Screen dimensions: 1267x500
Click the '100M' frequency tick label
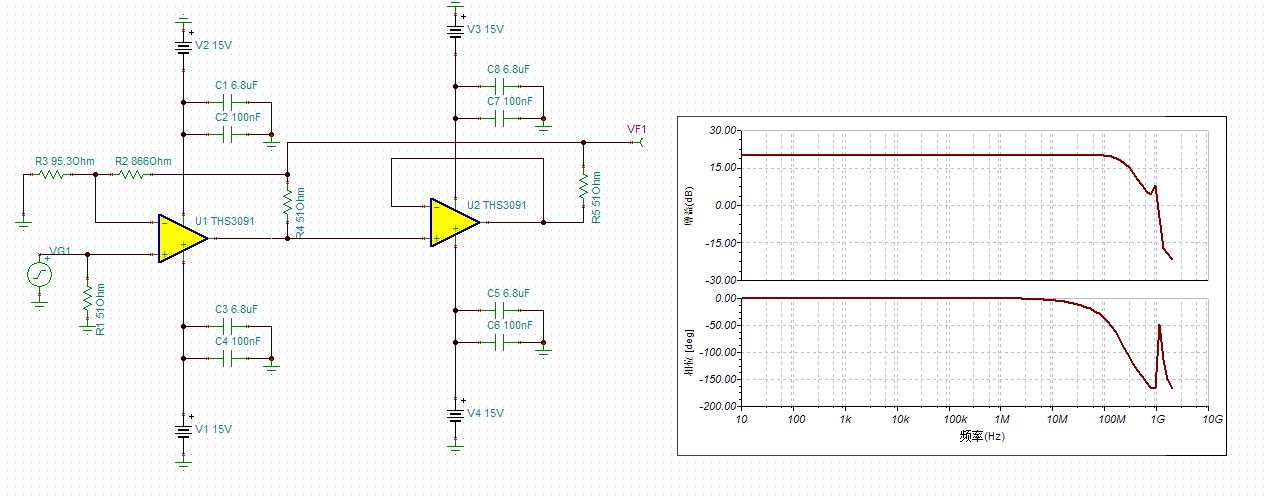pos(1105,421)
